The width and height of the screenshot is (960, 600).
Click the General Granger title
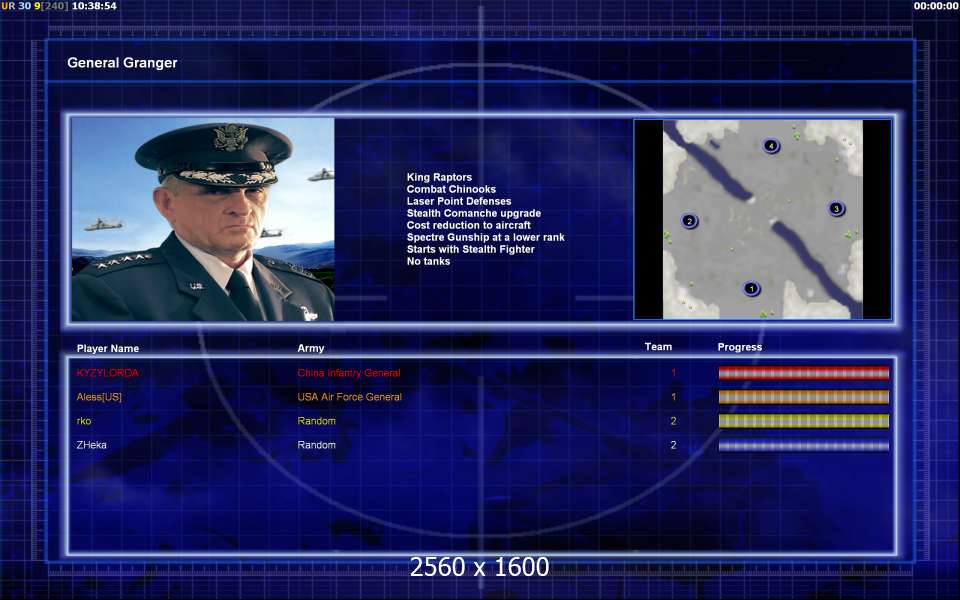coord(122,63)
